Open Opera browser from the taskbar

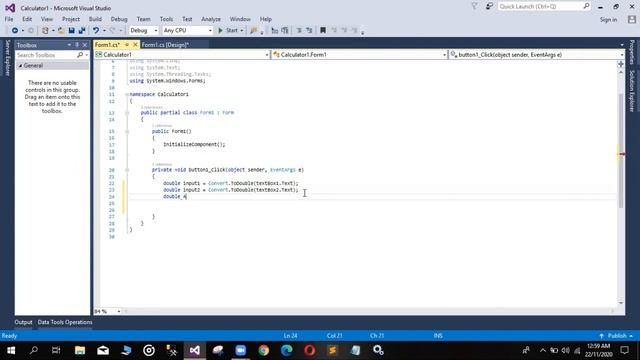tap(309, 350)
